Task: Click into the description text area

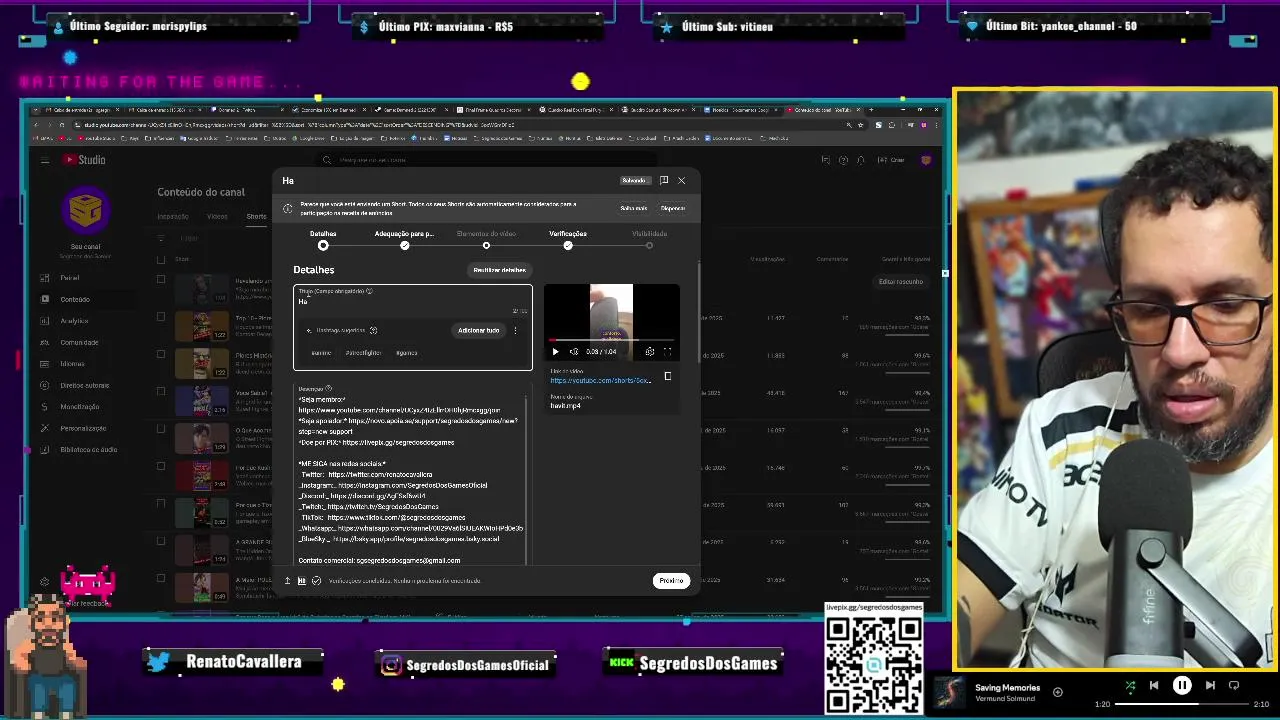Action: (x=411, y=474)
